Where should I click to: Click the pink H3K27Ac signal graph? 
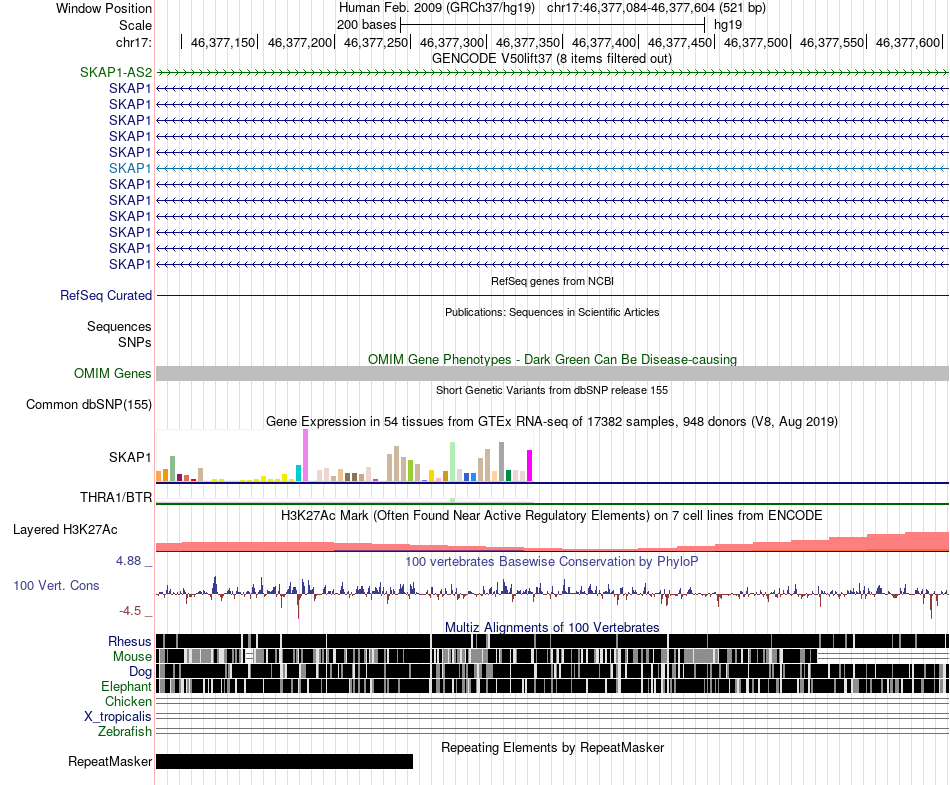(x=552, y=542)
